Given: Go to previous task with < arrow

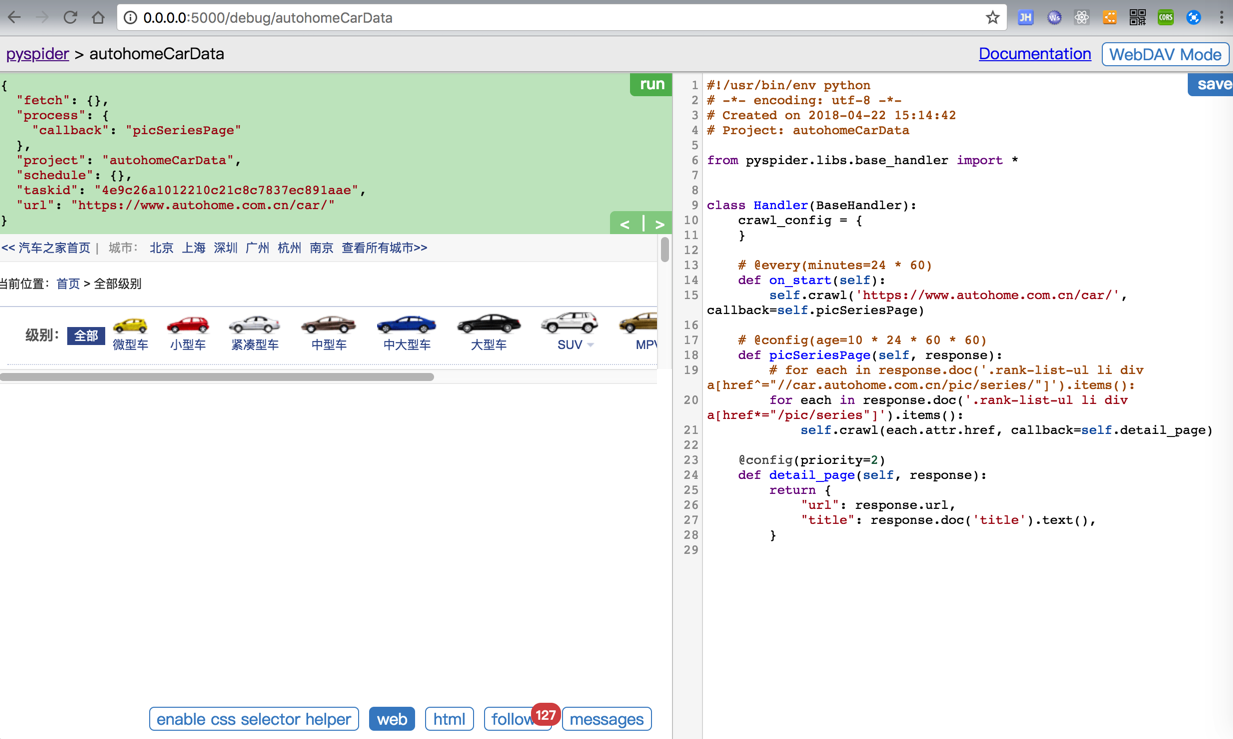Looking at the screenshot, I should point(625,224).
